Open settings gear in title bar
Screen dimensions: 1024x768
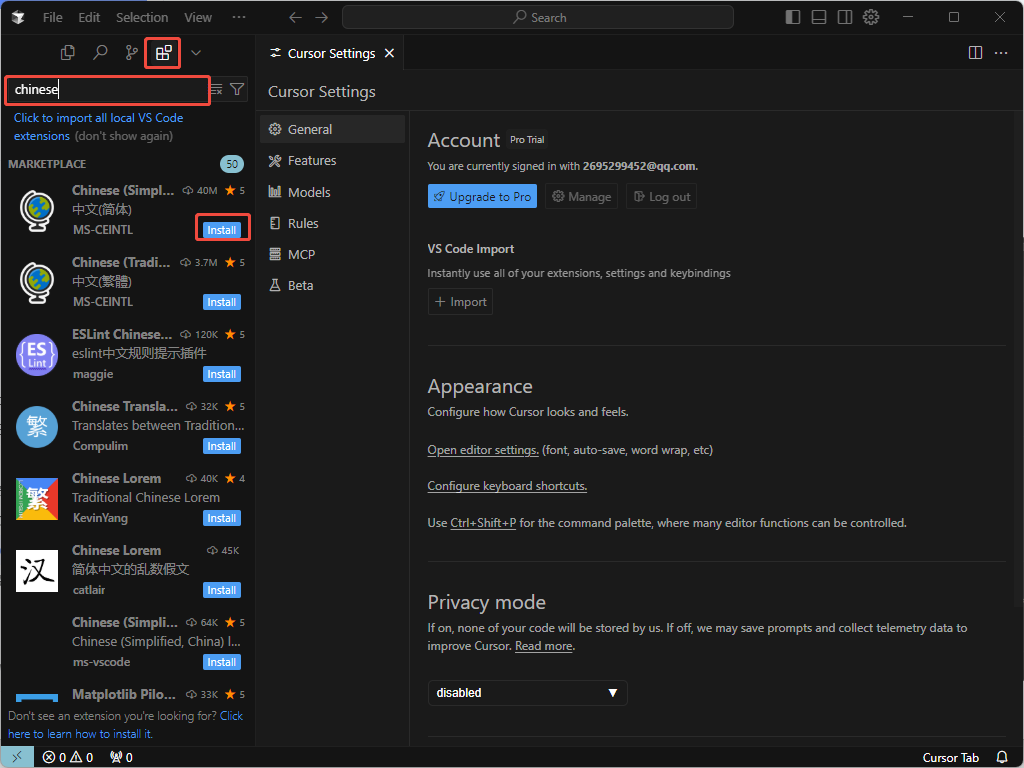pyautogui.click(x=871, y=17)
